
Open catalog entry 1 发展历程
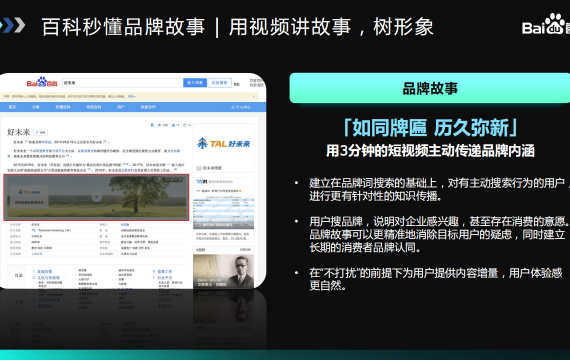(x=42, y=272)
